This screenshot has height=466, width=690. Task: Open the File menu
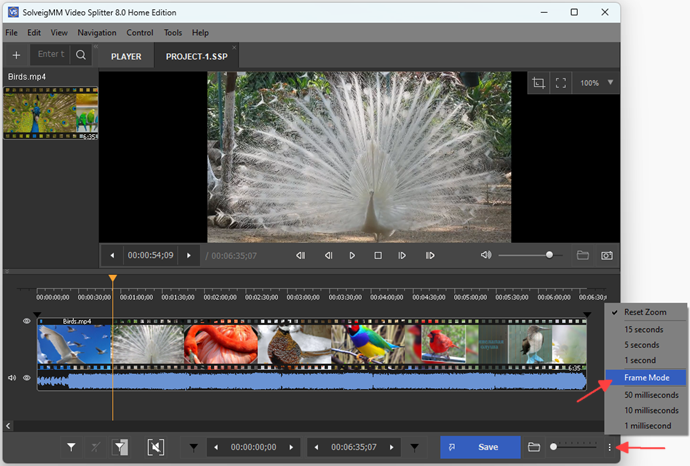tap(11, 33)
